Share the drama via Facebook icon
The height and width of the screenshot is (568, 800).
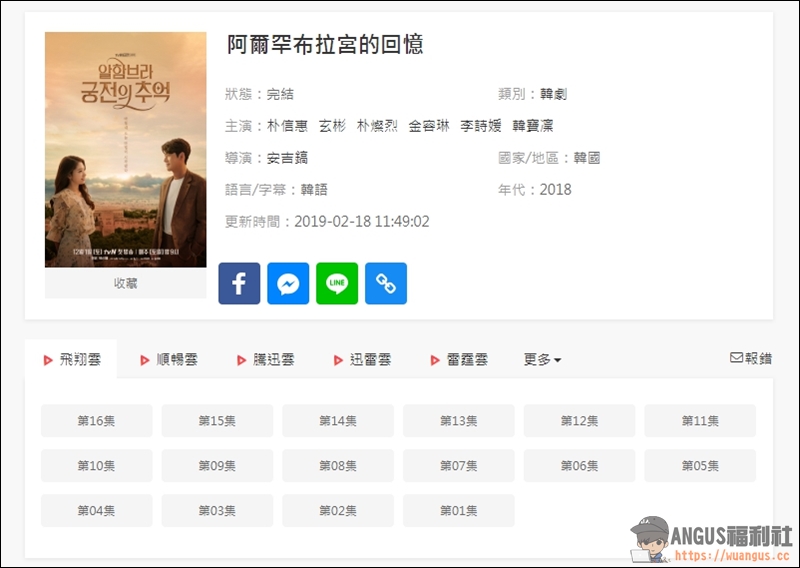tap(239, 283)
